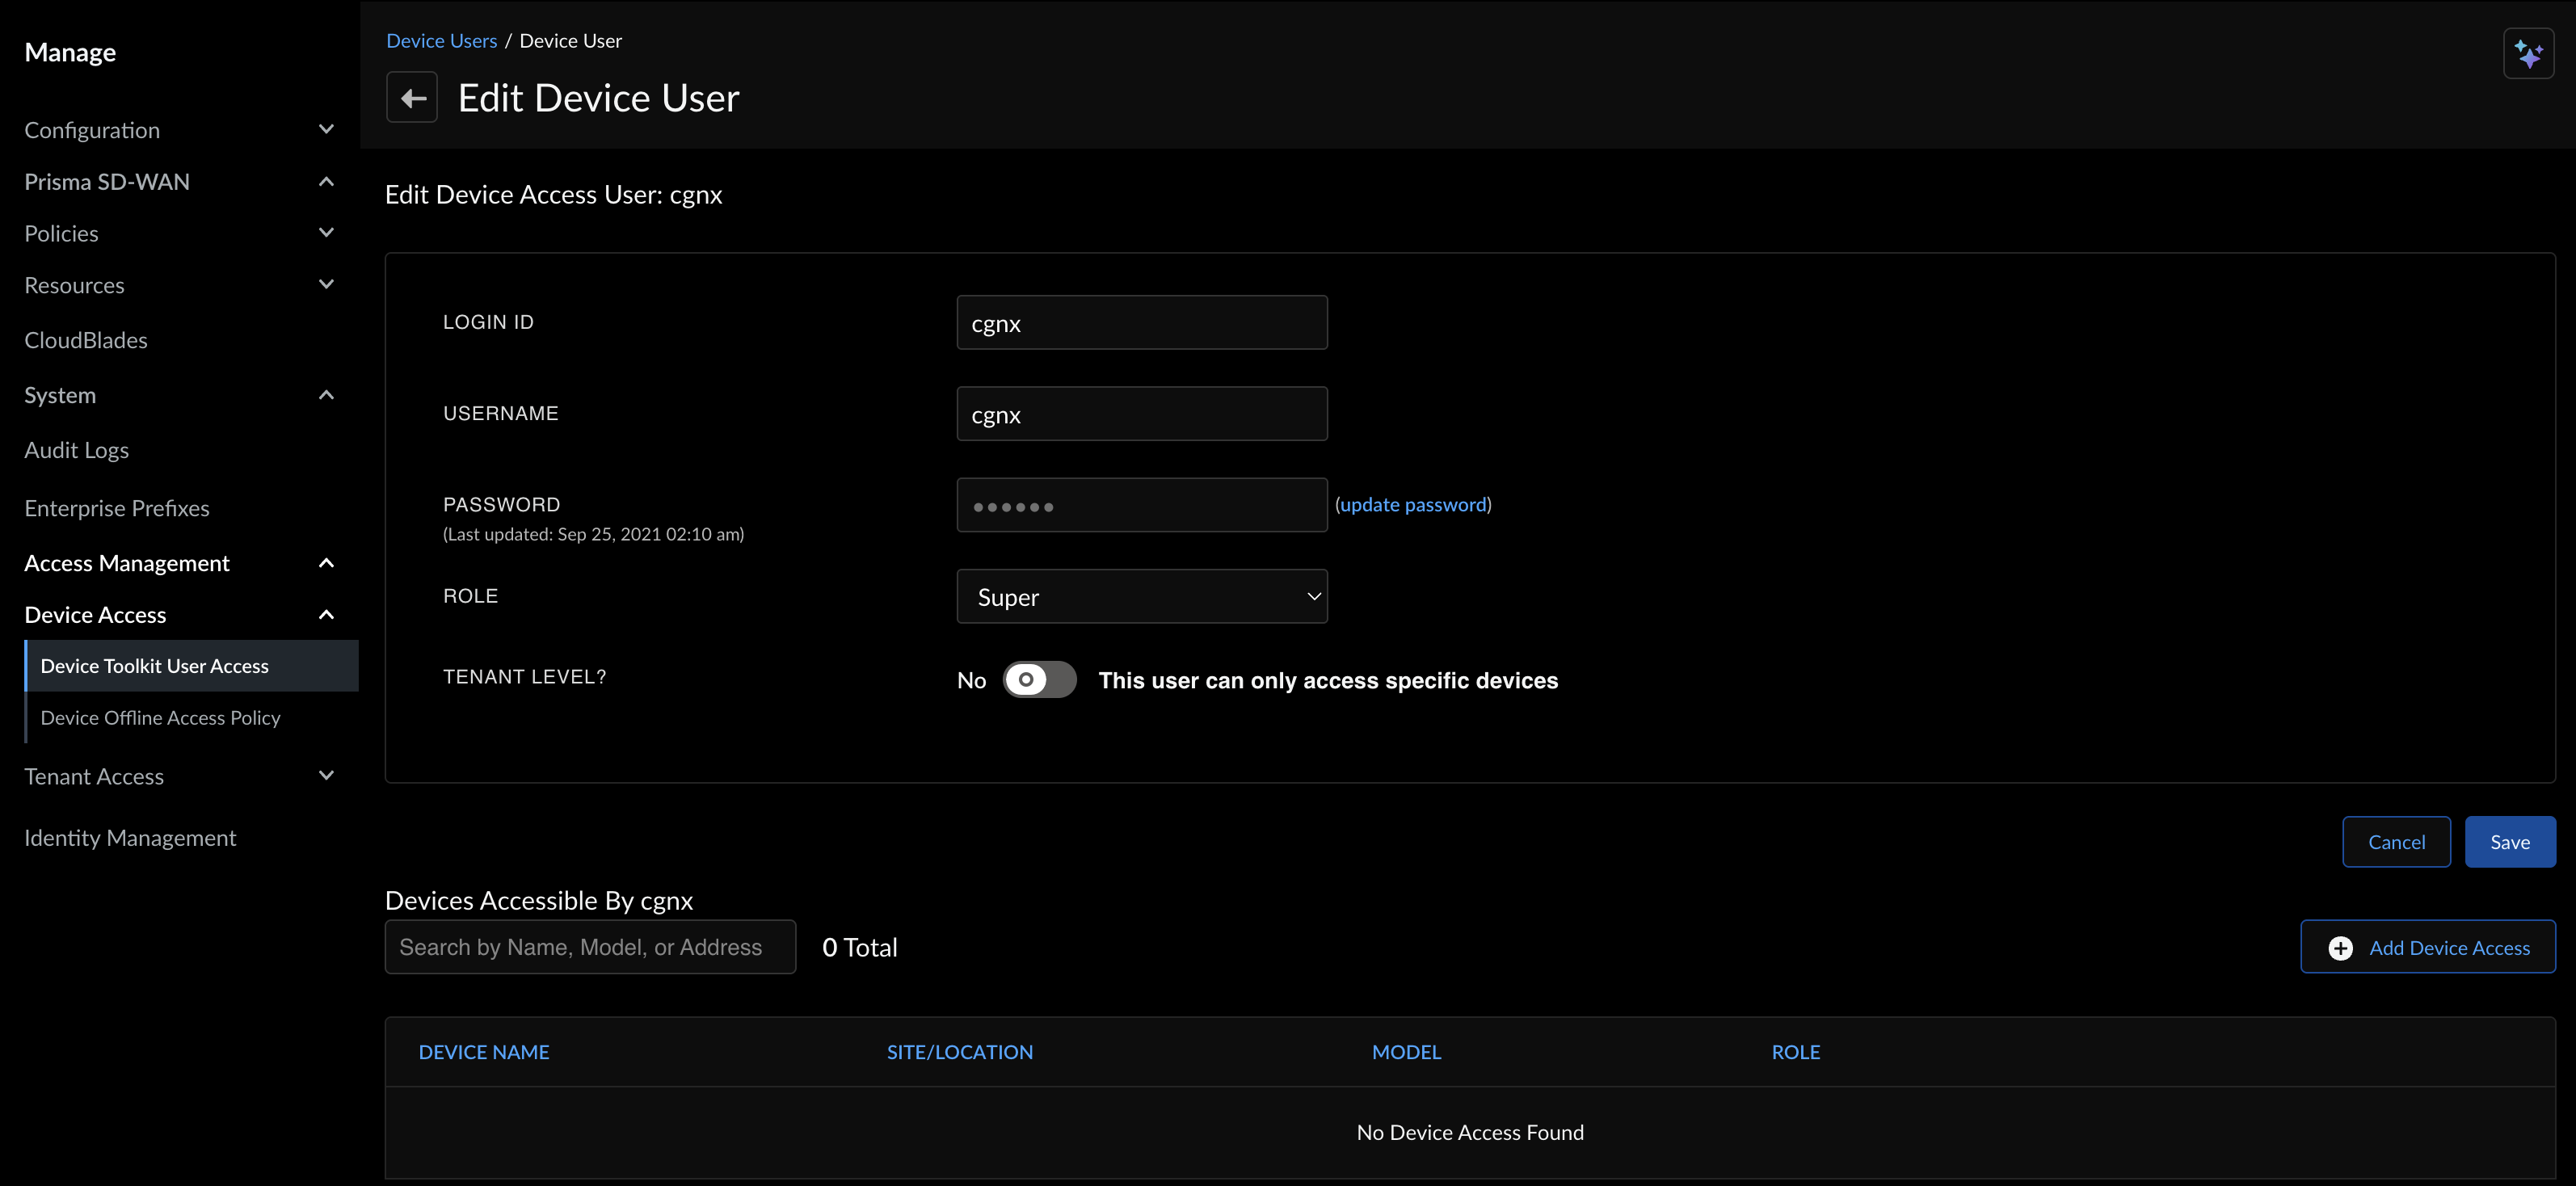
Task: Click the device search field
Action: point(589,946)
